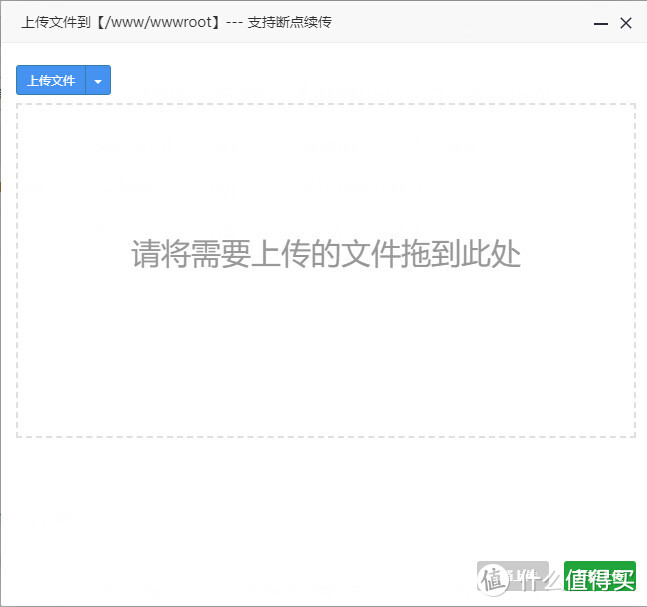Click the blue 上传文件 button
This screenshot has width=647, height=607.
click(x=51, y=80)
